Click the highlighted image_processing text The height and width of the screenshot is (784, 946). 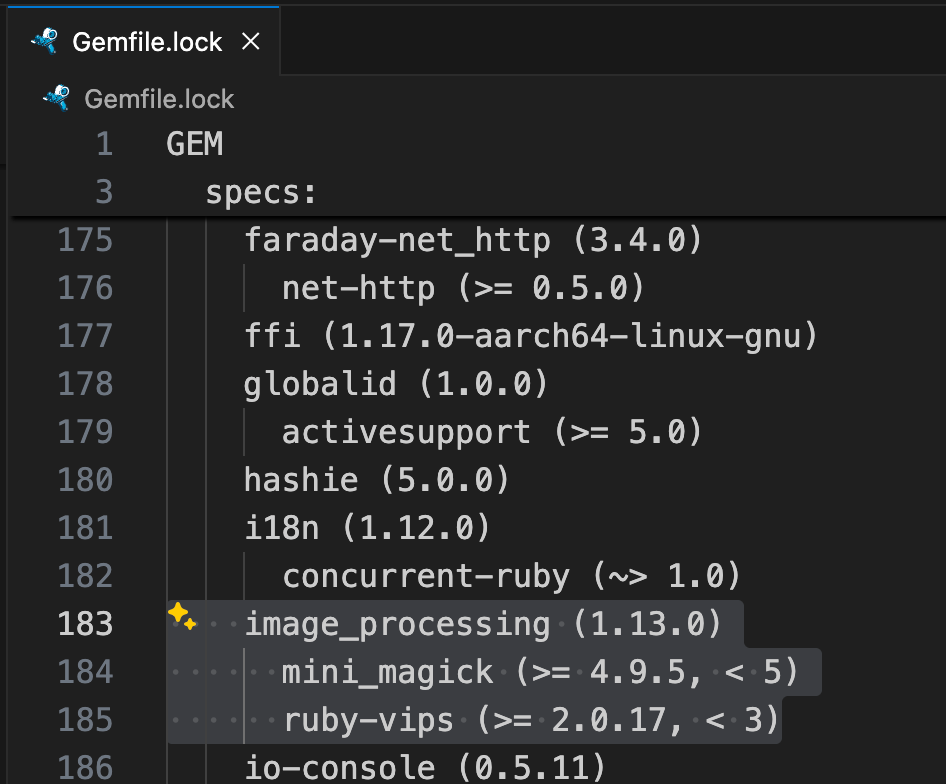point(397,624)
